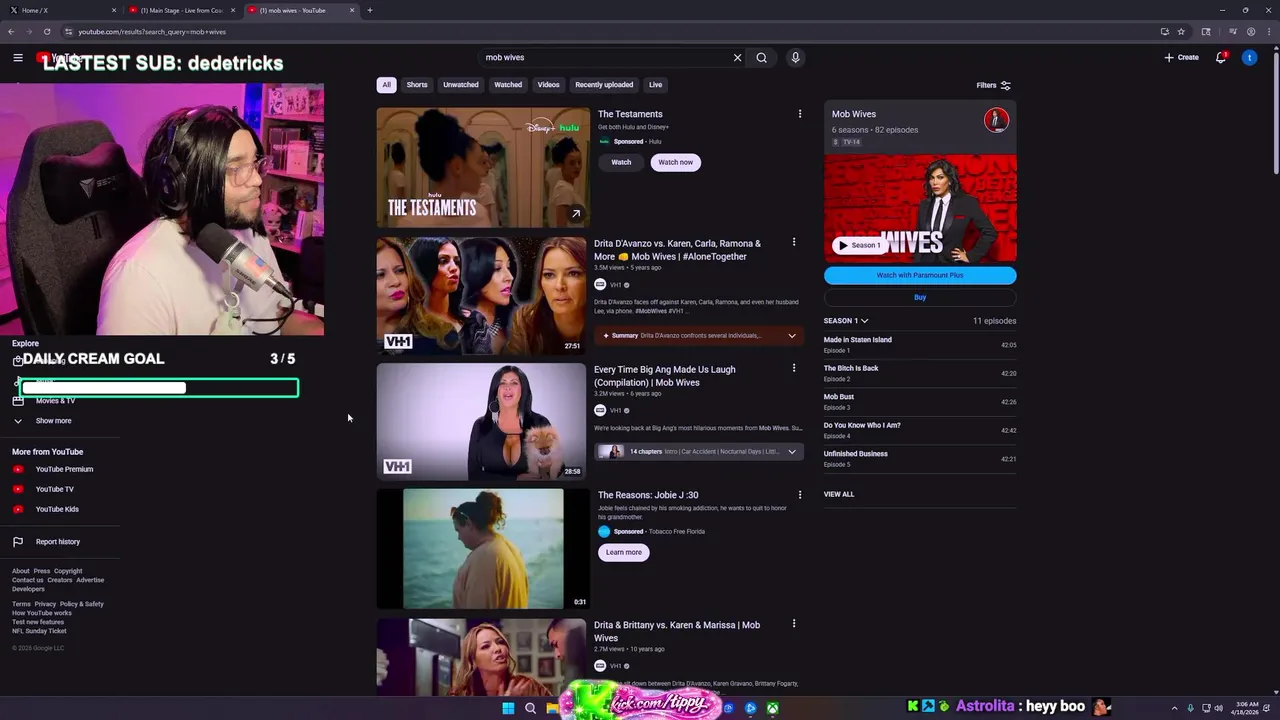1280x720 pixels.
Task: Open a new browser tab
Action: pyautogui.click(x=370, y=10)
